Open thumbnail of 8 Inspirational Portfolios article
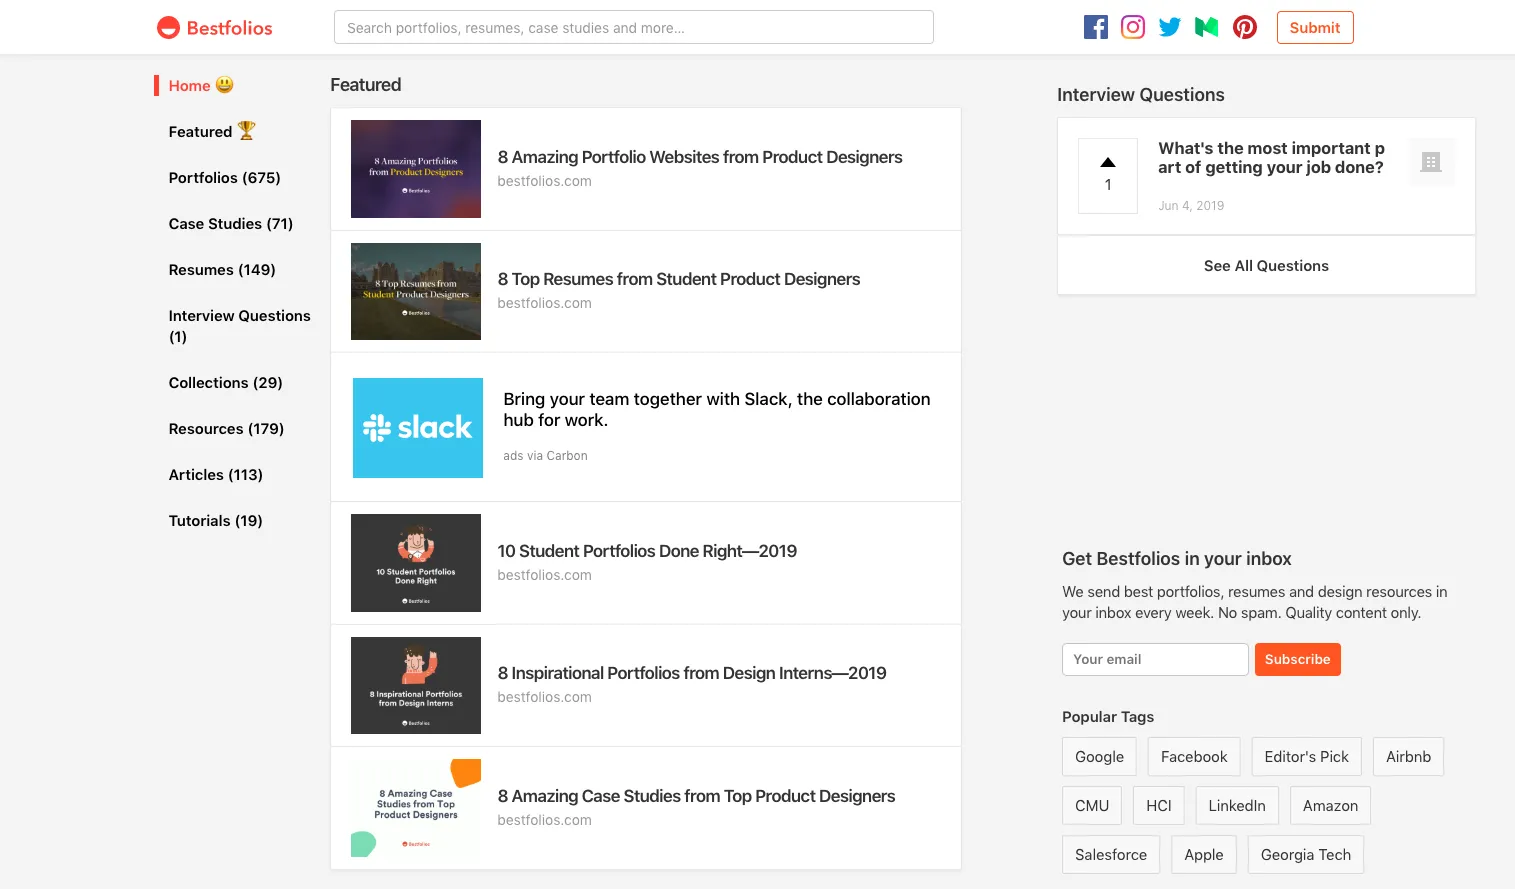 coord(416,685)
